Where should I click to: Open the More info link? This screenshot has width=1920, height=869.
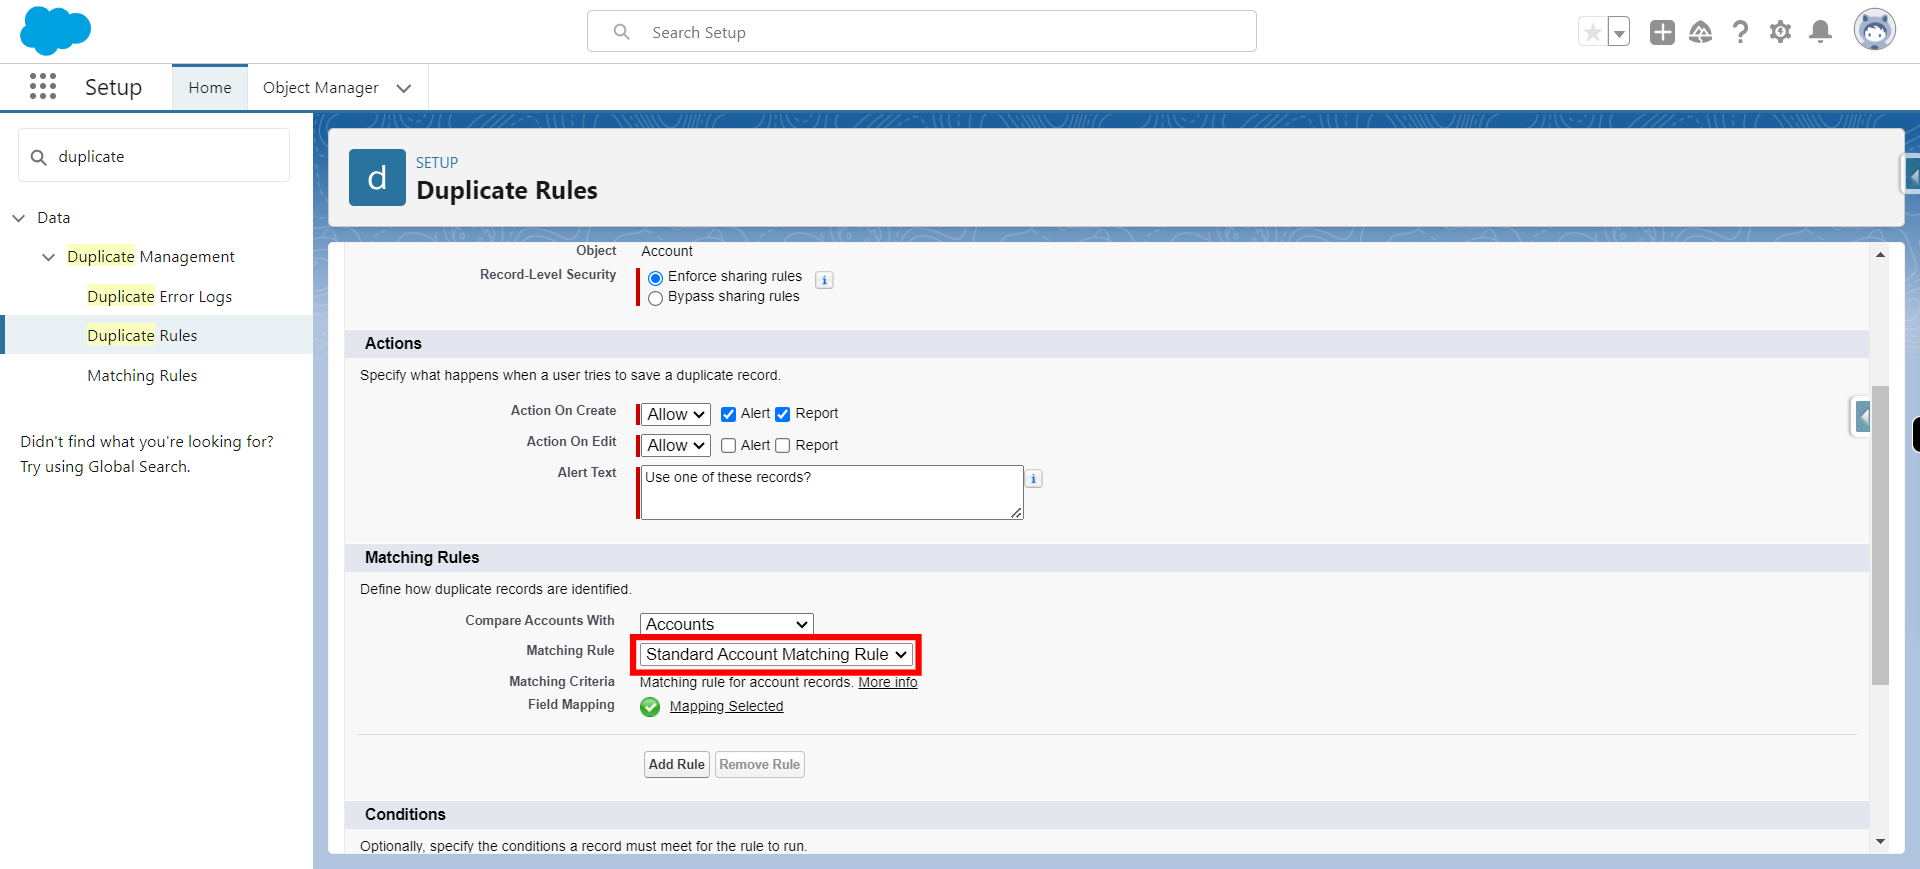pos(888,683)
